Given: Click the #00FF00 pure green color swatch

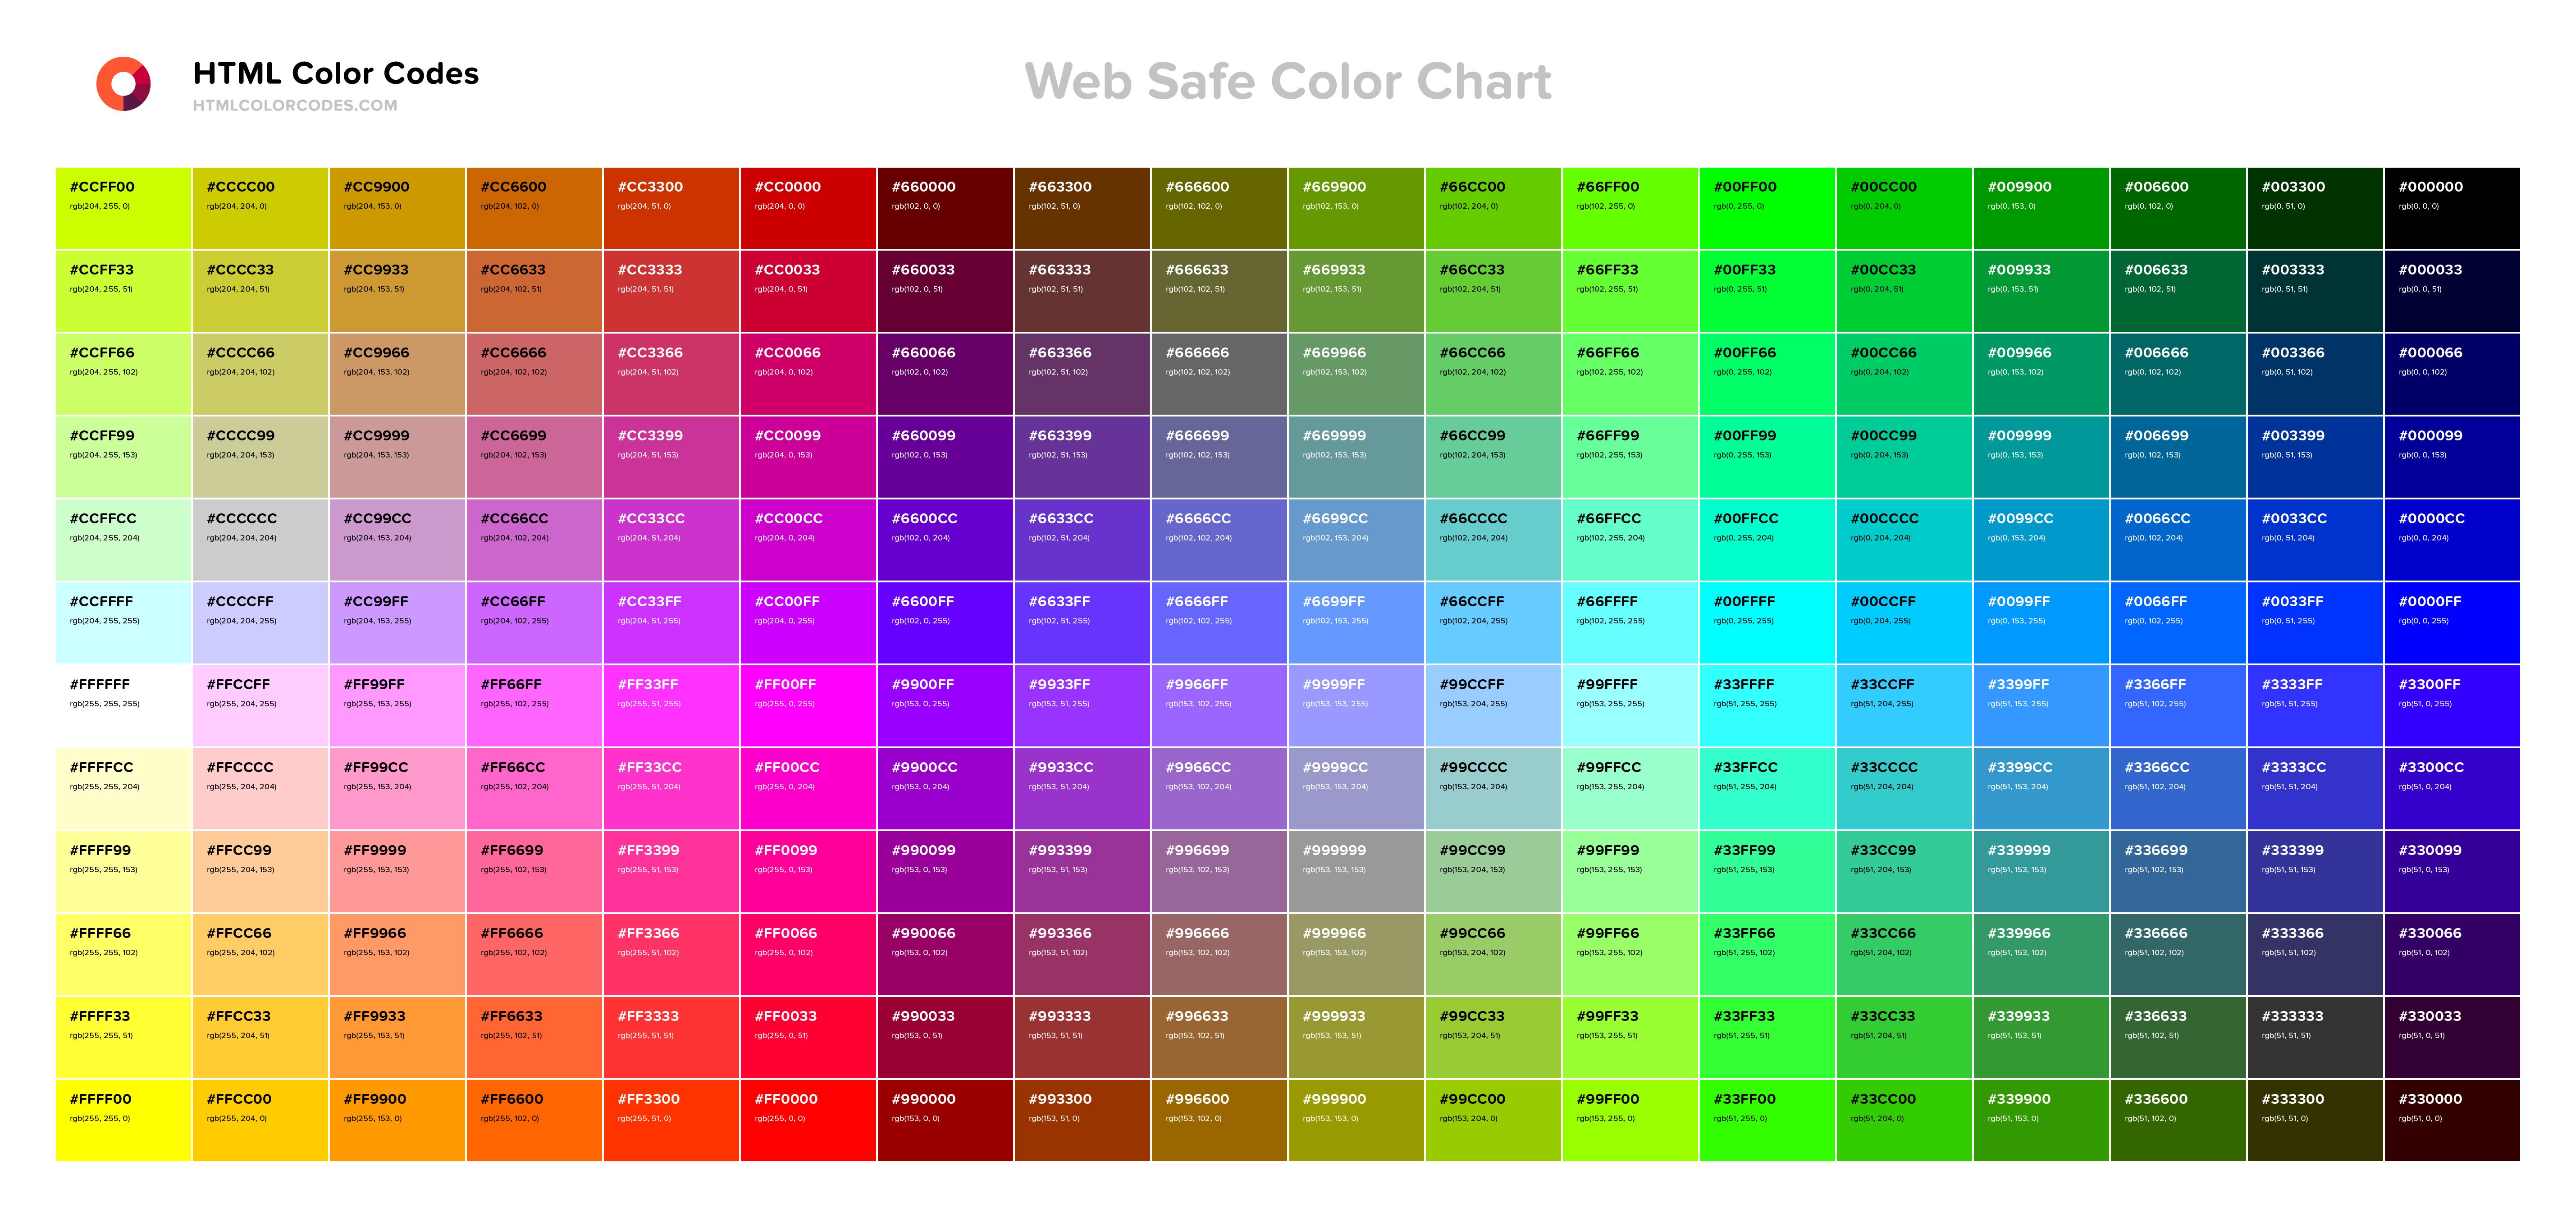Looking at the screenshot, I should (1766, 197).
